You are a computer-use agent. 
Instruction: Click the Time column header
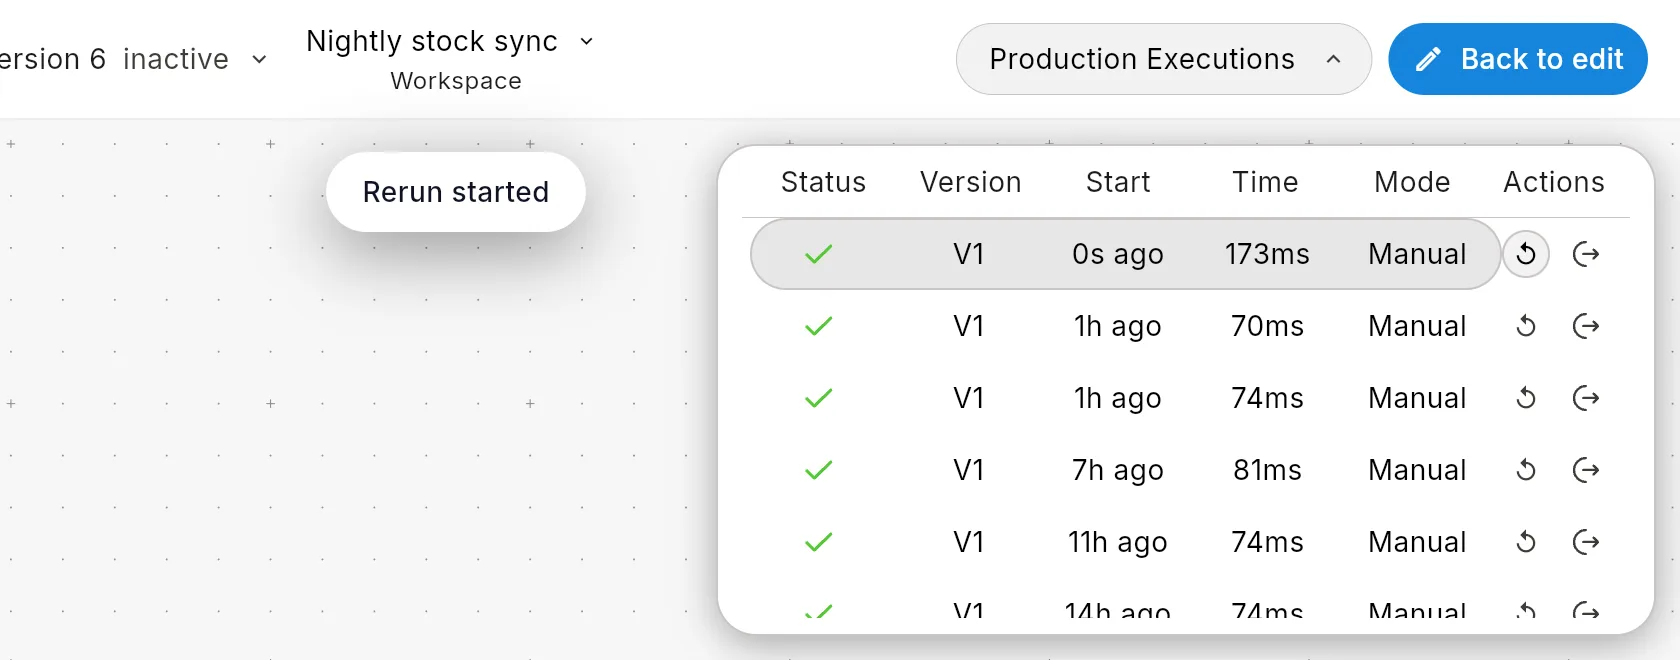tap(1265, 182)
